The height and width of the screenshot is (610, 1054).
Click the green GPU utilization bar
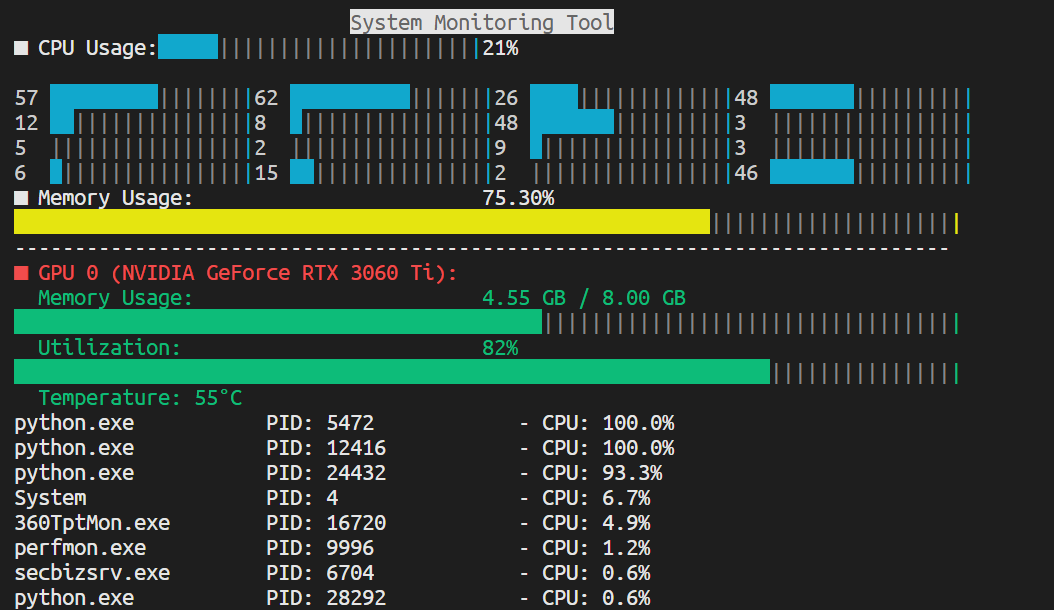coord(391,372)
